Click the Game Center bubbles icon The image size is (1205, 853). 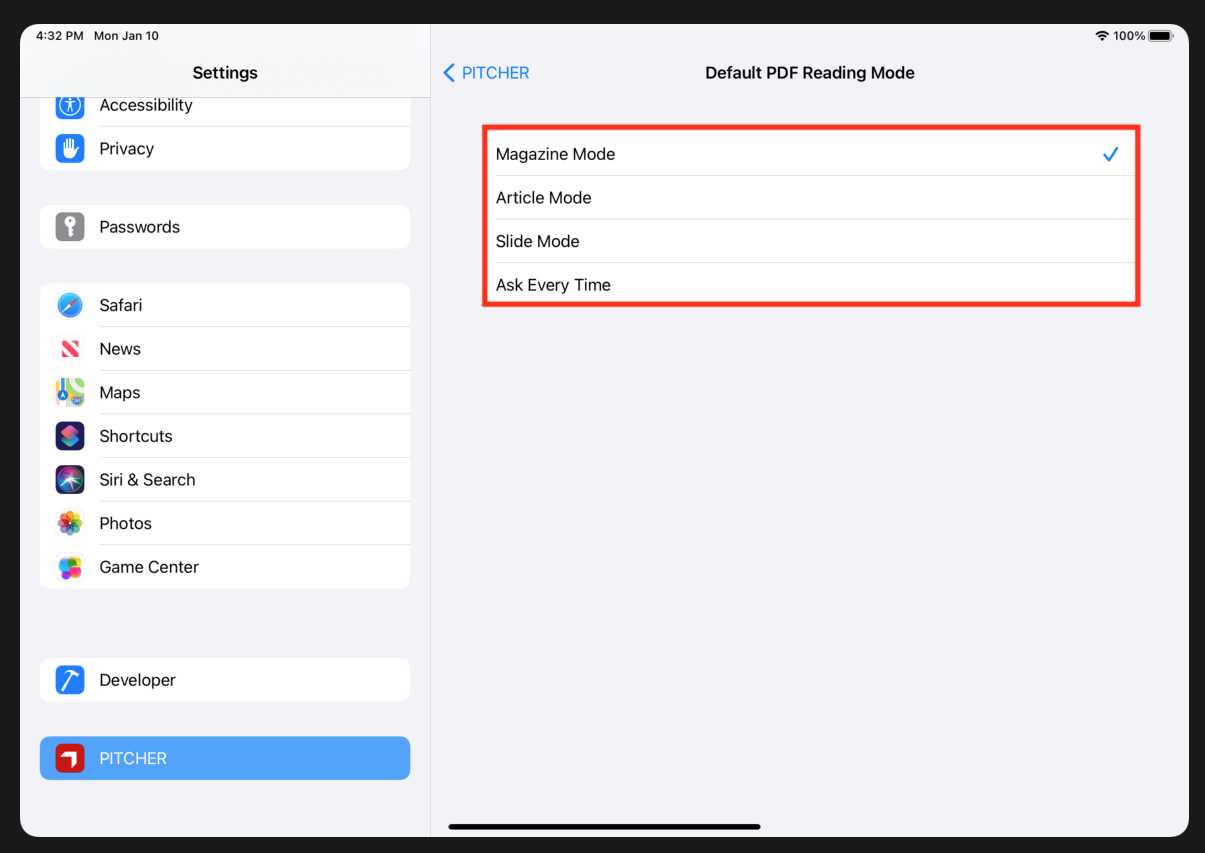click(x=69, y=566)
